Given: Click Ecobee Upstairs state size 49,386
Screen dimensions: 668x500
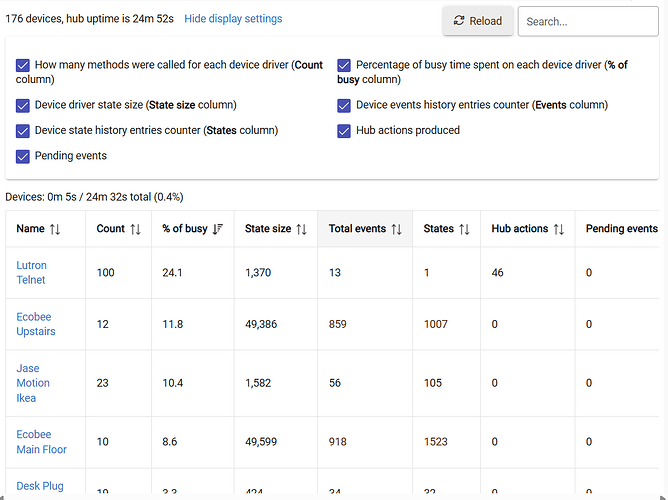Looking at the screenshot, I should pyautogui.click(x=261, y=324).
